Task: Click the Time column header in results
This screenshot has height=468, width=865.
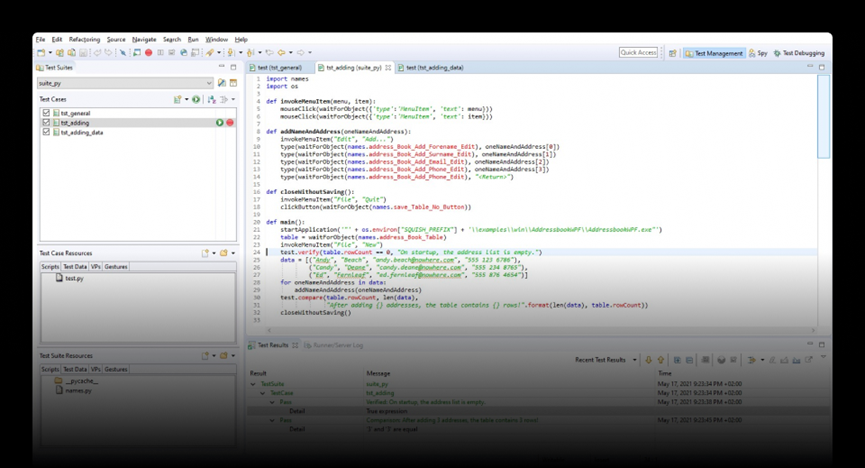Action: (x=665, y=374)
